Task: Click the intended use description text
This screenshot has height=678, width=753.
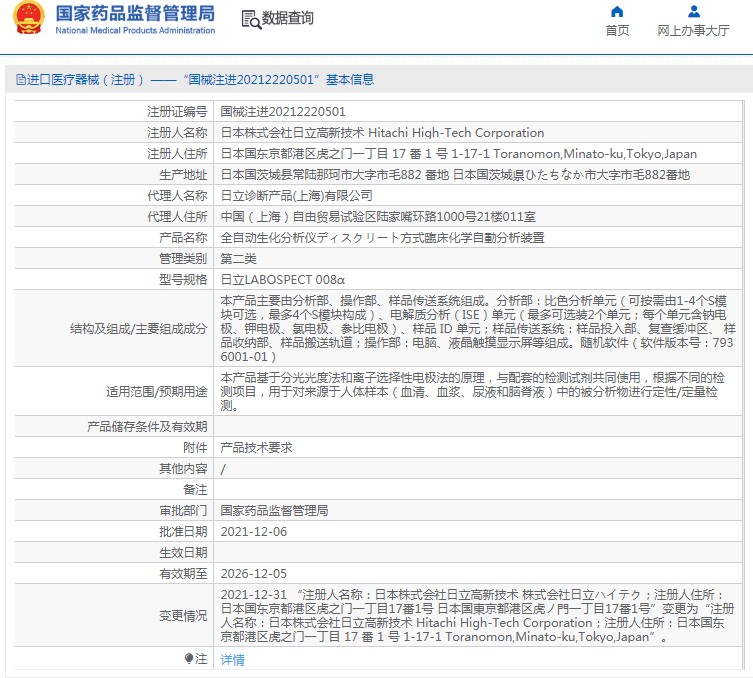Action: point(473,391)
